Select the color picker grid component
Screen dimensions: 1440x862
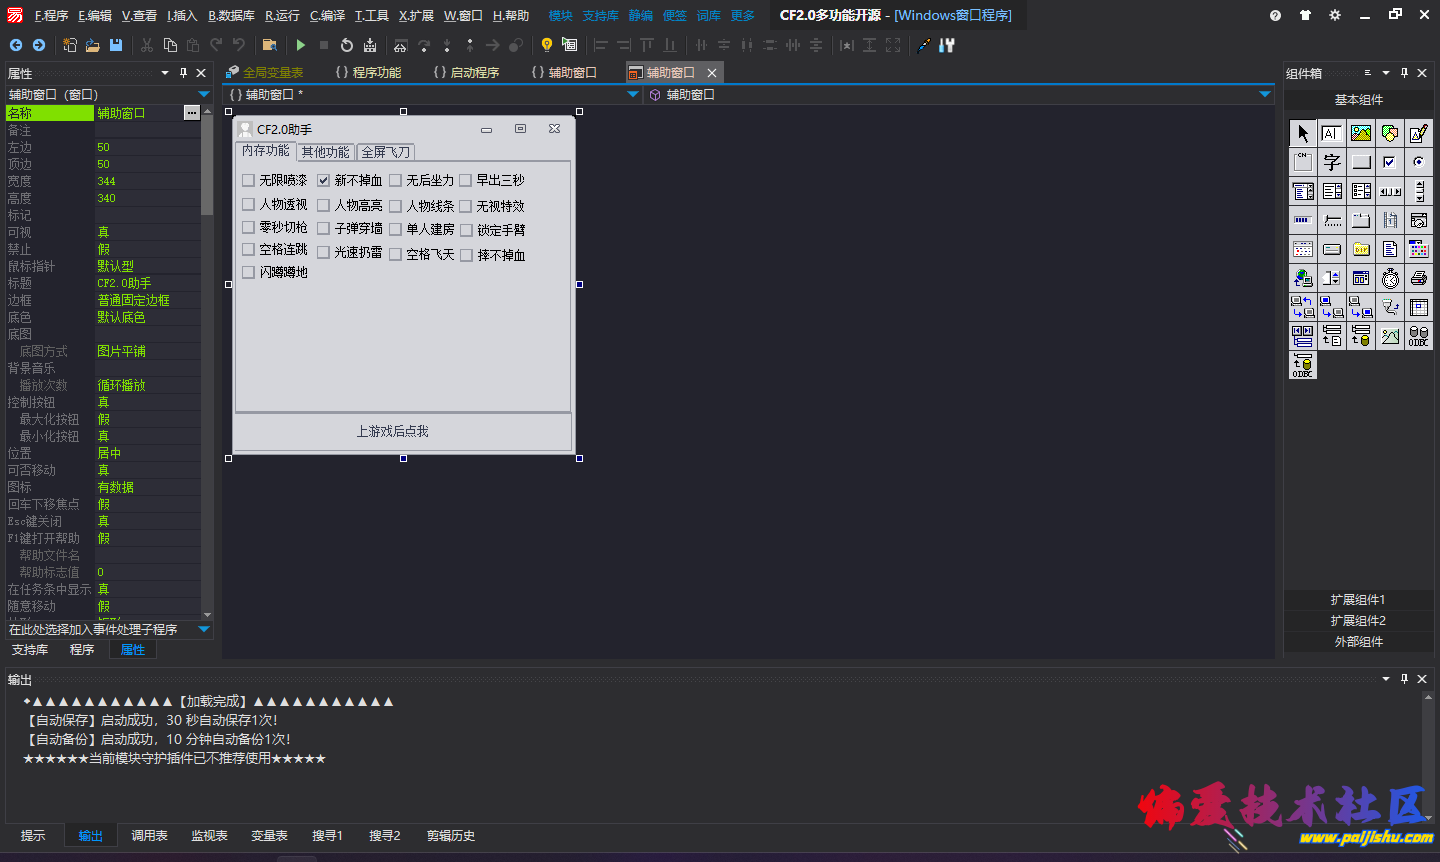click(x=1419, y=249)
